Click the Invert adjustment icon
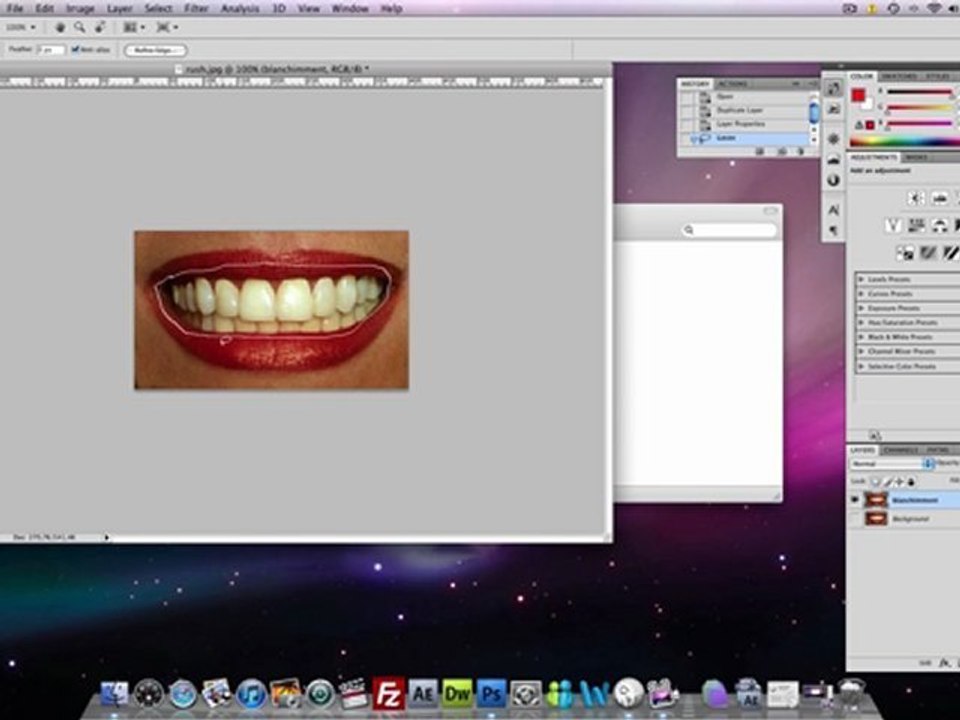 click(x=905, y=252)
